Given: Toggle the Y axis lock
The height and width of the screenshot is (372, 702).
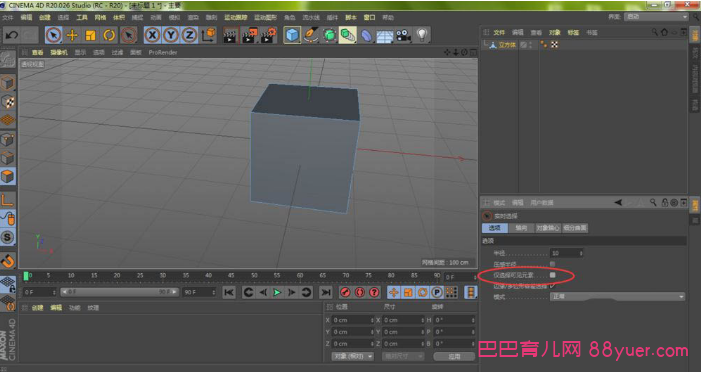Looking at the screenshot, I should point(171,35).
